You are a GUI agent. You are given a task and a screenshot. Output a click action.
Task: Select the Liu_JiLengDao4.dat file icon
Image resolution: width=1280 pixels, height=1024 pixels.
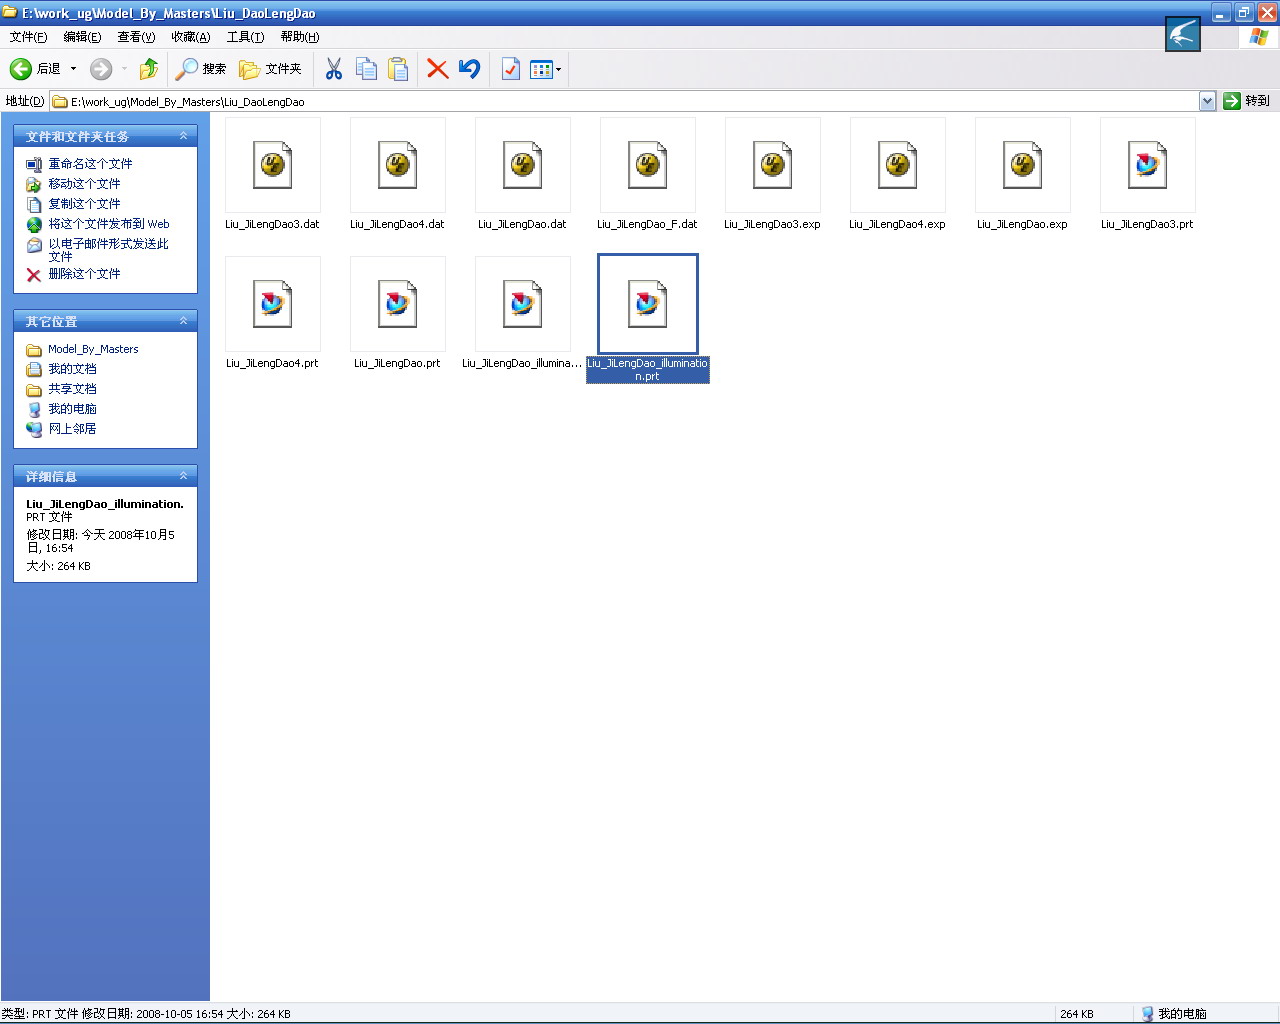tap(398, 165)
